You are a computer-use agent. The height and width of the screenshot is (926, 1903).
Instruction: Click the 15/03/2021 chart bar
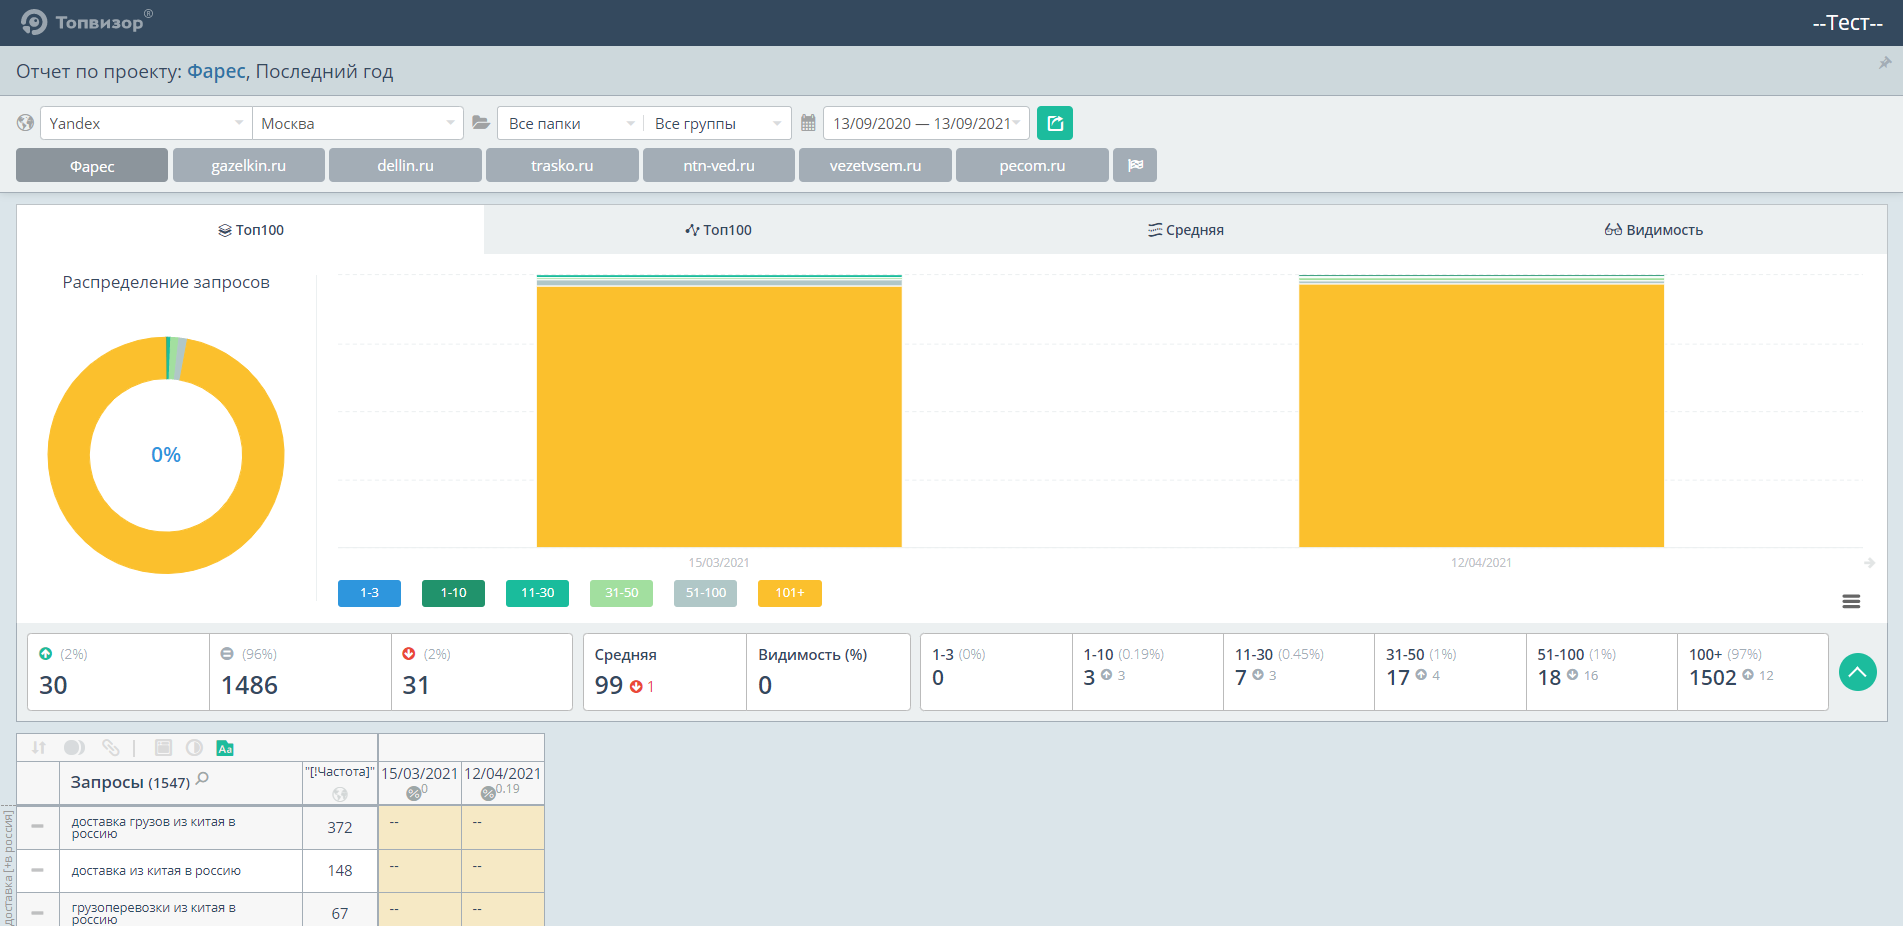719,411
